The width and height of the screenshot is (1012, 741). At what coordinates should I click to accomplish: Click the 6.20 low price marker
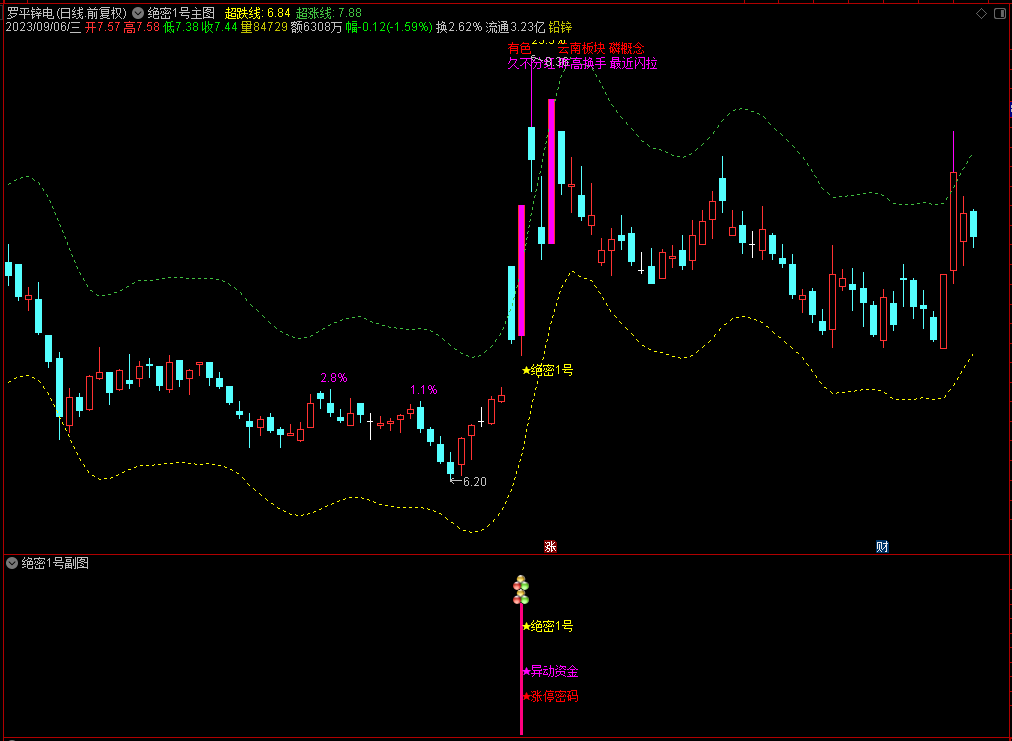[469, 482]
